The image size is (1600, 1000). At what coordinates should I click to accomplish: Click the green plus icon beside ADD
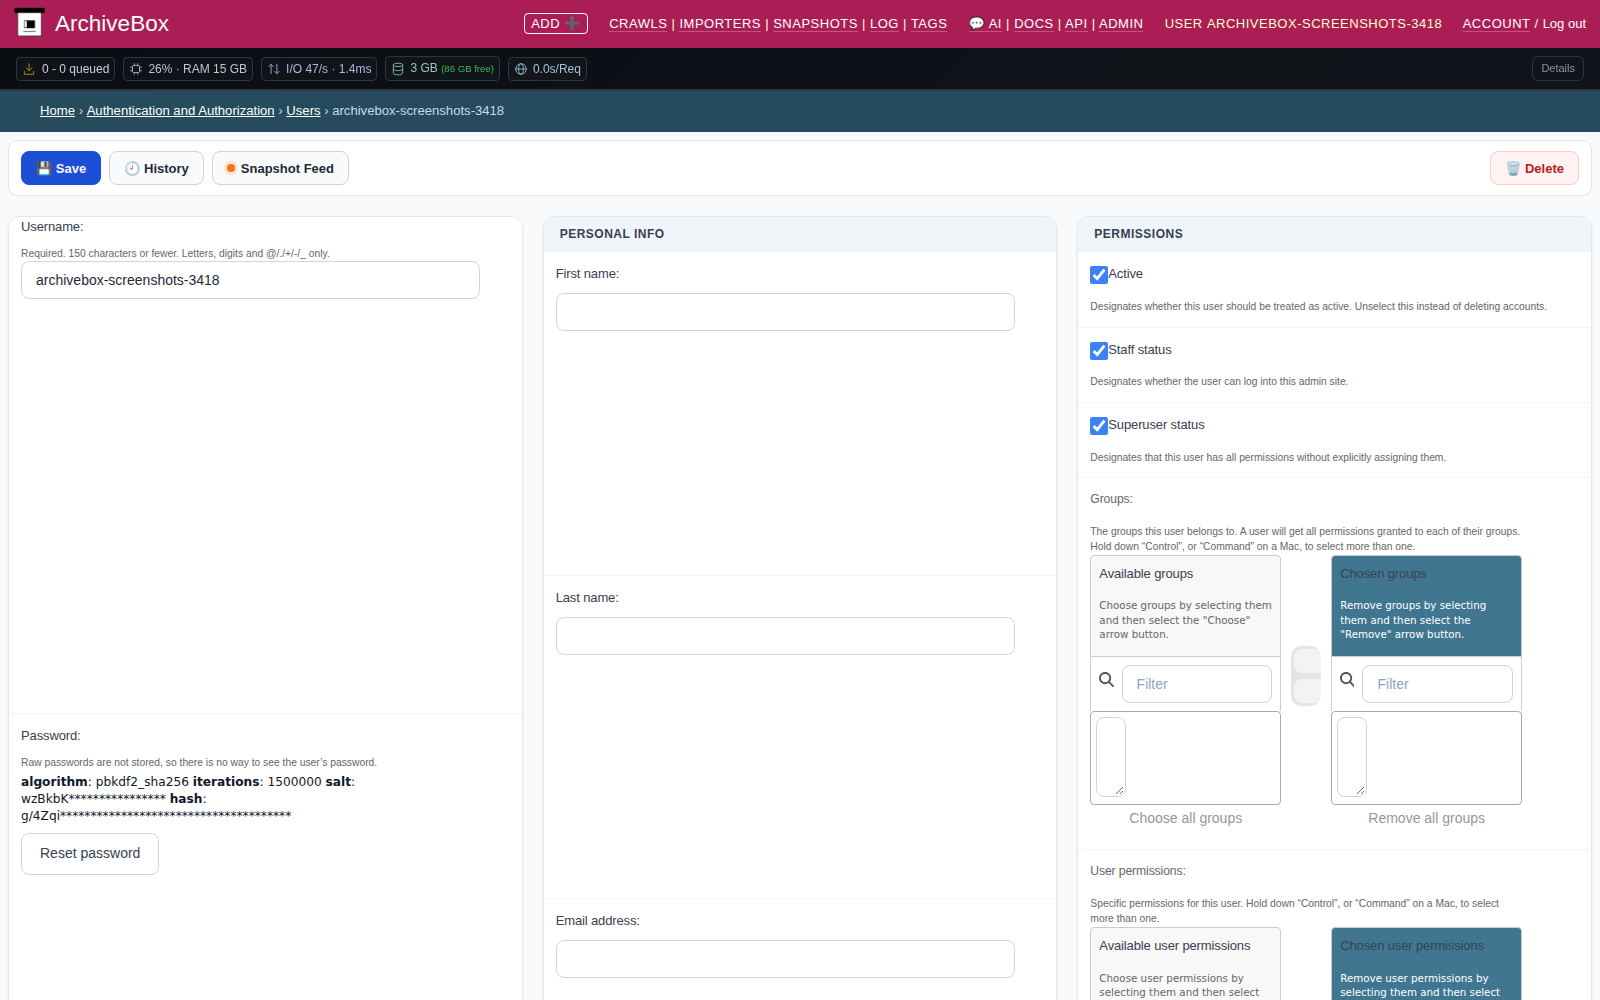pyautogui.click(x=573, y=23)
